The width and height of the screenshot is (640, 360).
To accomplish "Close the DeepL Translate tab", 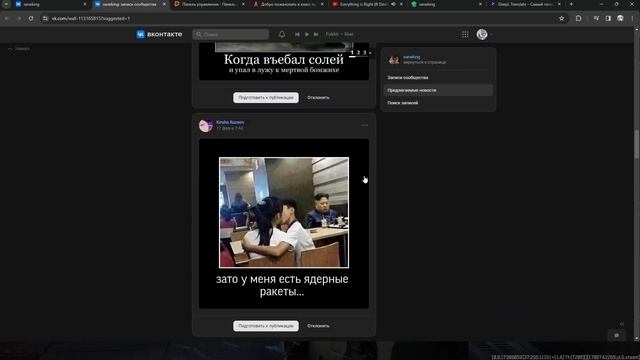I will 559,4.
